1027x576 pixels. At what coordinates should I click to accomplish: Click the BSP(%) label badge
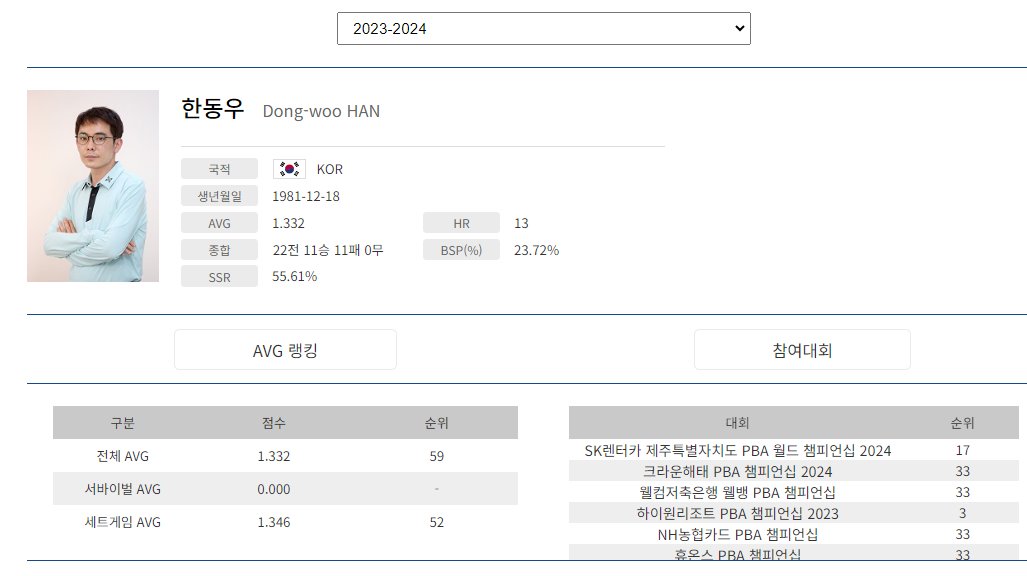pyautogui.click(x=461, y=249)
